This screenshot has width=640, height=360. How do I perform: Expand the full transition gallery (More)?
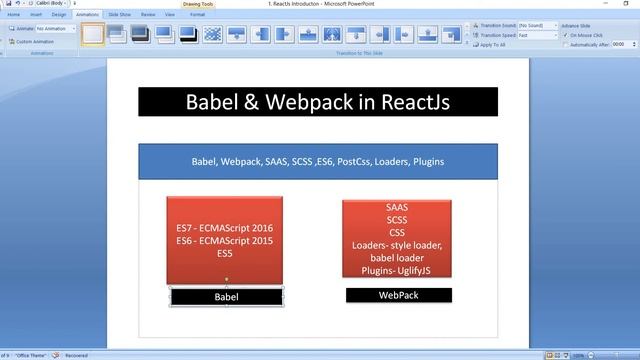tap(467, 42)
